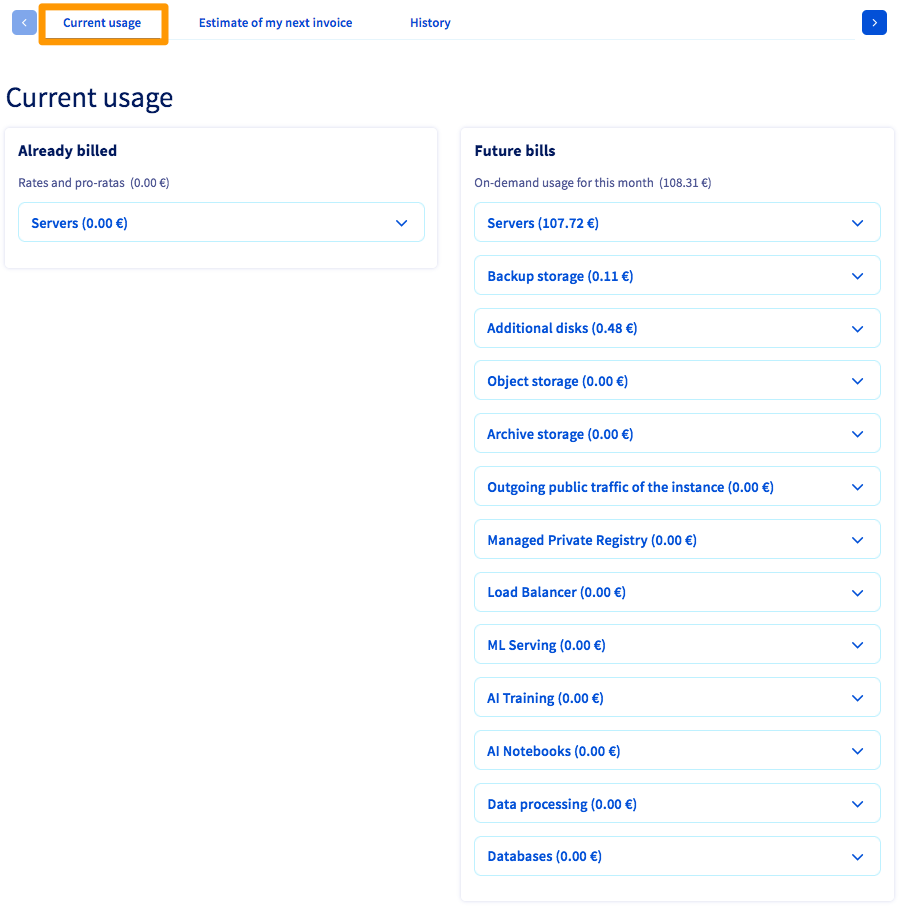
Task: Expand the Object storage section
Action: point(677,381)
